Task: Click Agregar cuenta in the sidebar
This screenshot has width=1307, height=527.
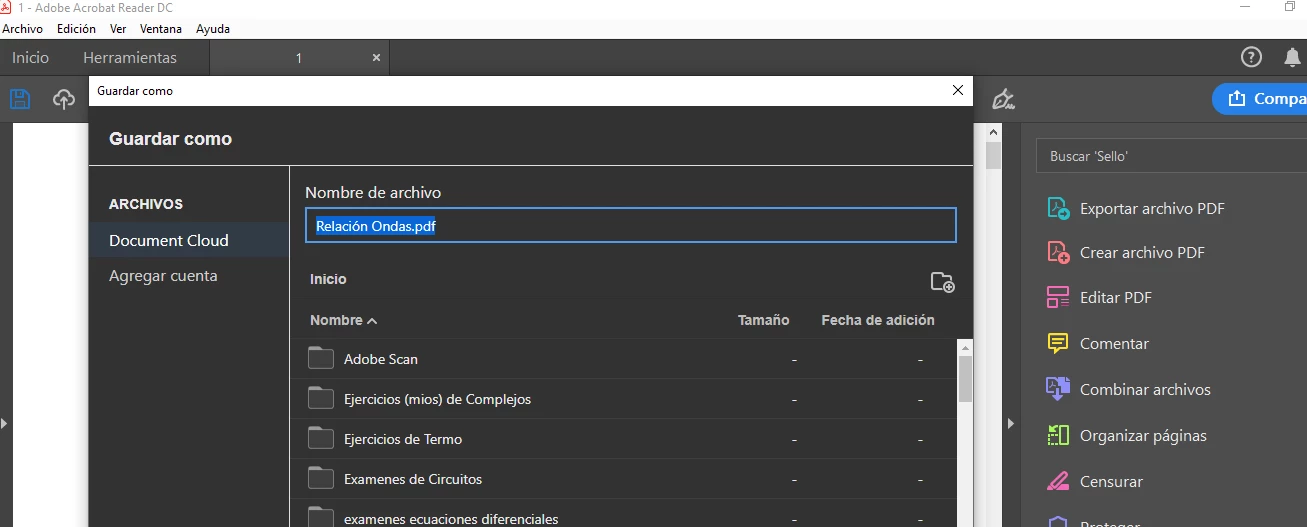Action: [163, 275]
